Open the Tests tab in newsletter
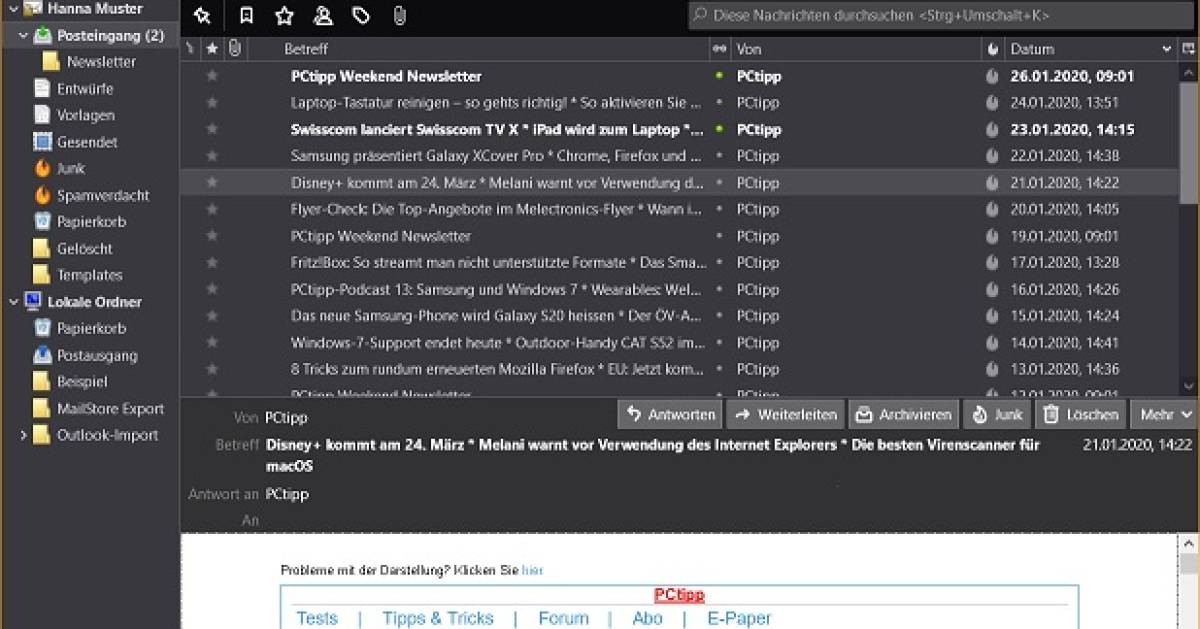This screenshot has height=629, width=1200. tap(317, 618)
